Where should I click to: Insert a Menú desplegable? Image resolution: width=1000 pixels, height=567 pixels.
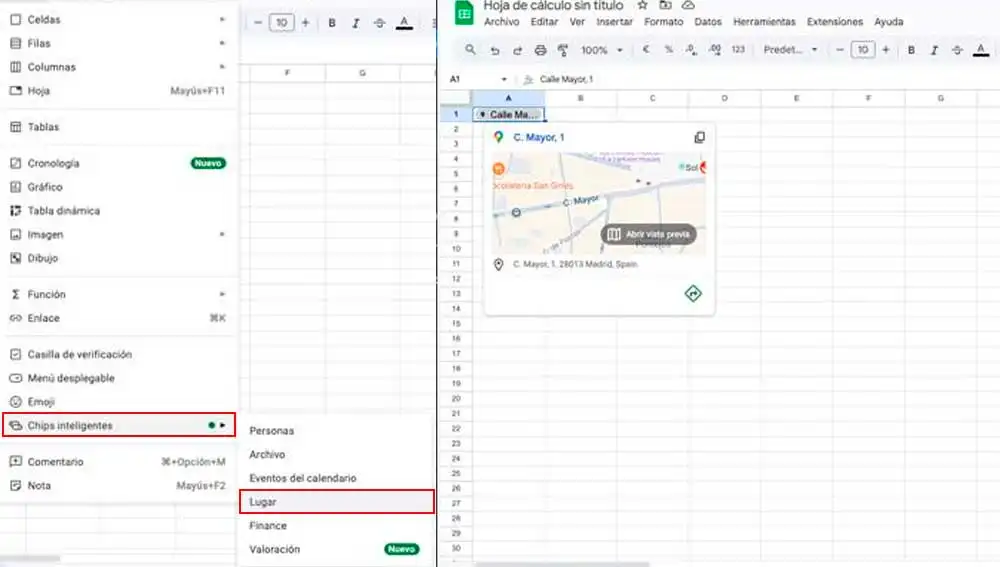click(118, 378)
